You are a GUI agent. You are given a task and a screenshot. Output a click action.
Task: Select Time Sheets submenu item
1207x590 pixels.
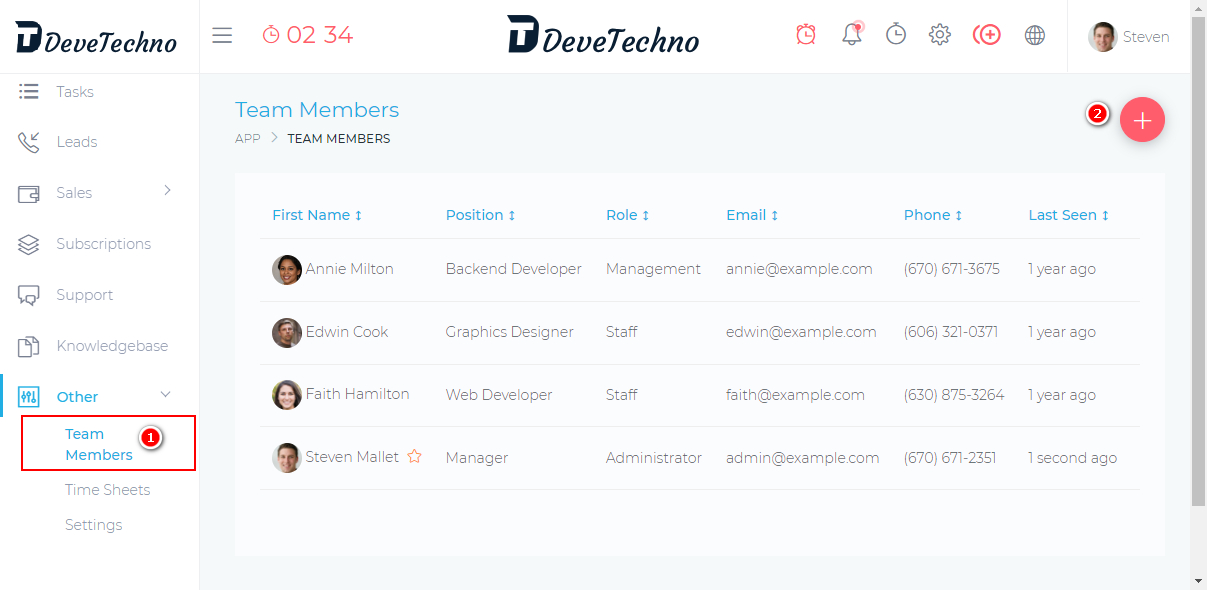click(108, 490)
